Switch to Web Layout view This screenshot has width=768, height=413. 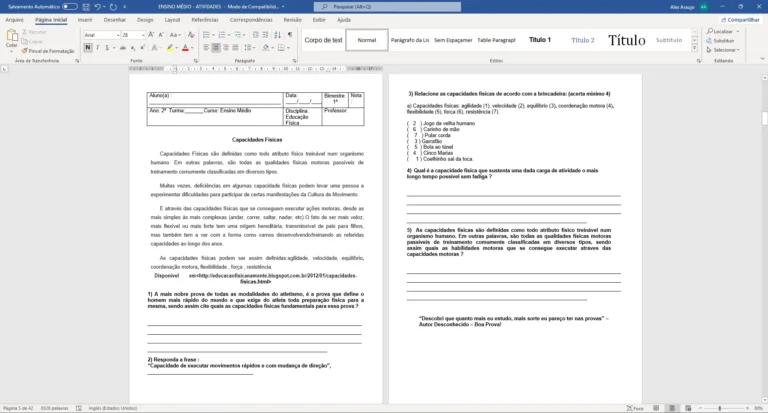coord(688,408)
